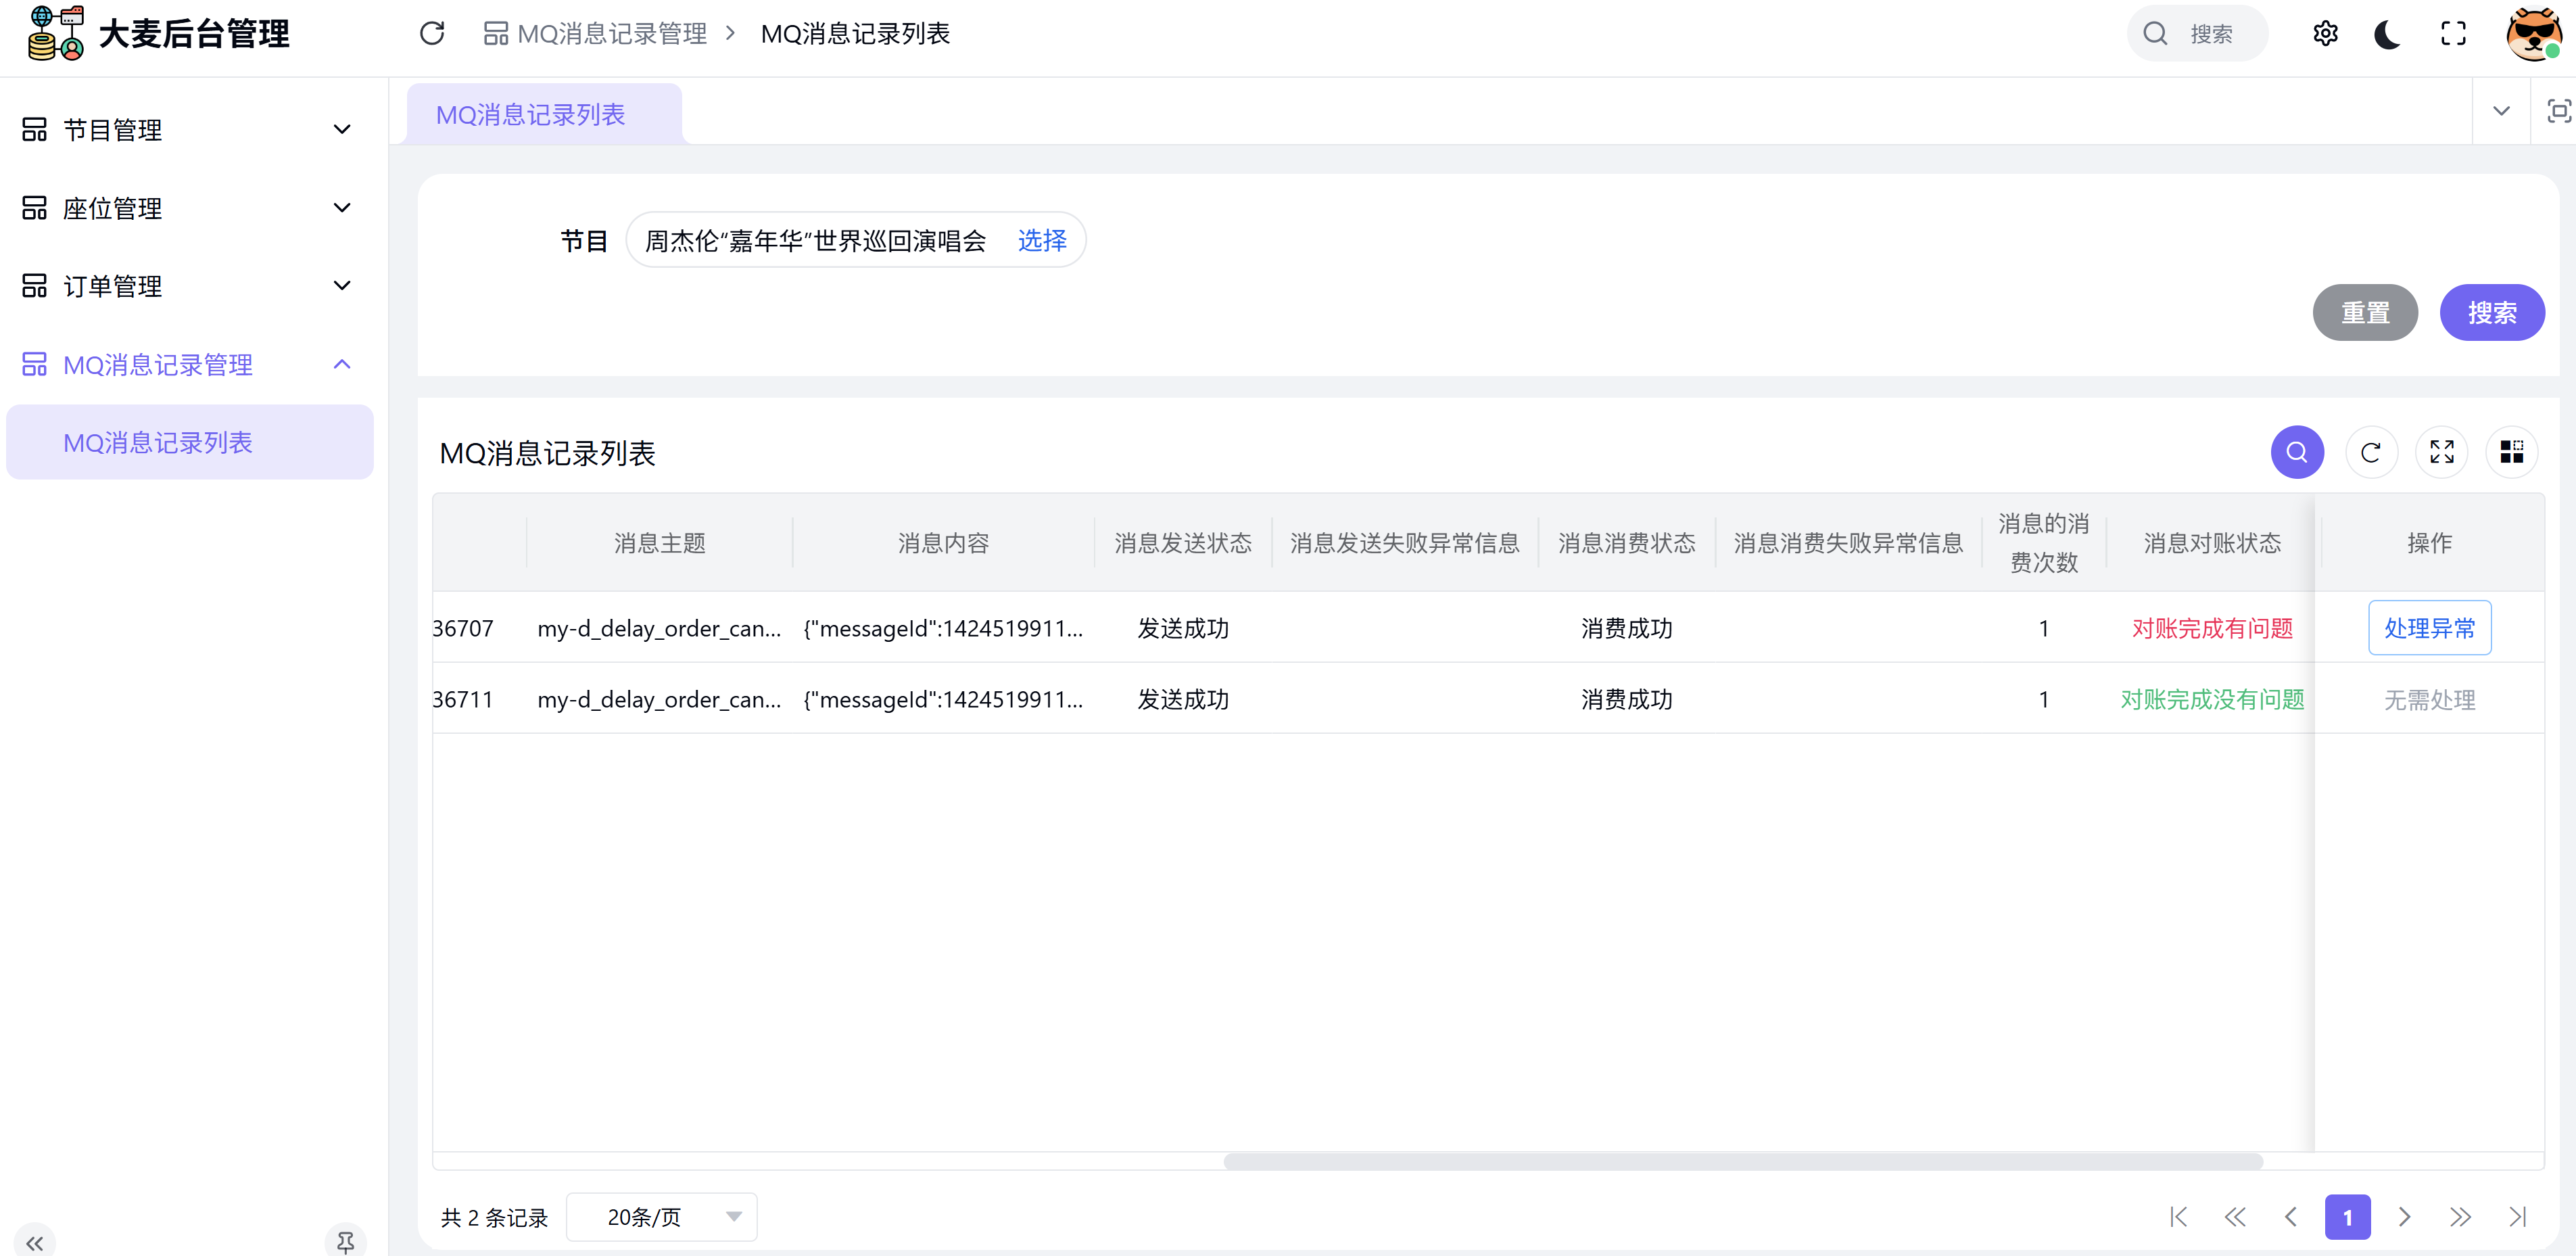The width and height of the screenshot is (2576, 1256).
Task: Expand the table to fullscreen
Action: (2441, 453)
